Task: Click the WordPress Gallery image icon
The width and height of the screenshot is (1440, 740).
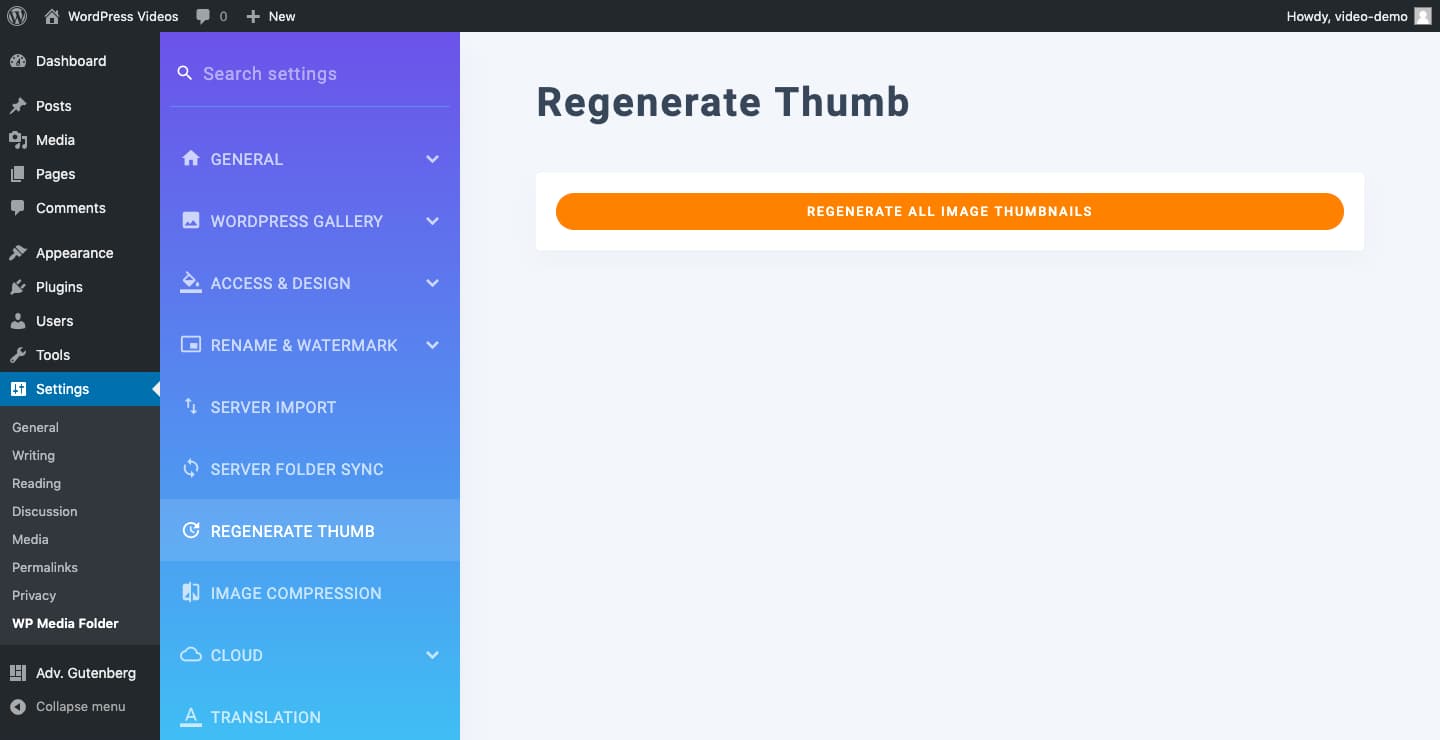Action: 190,221
